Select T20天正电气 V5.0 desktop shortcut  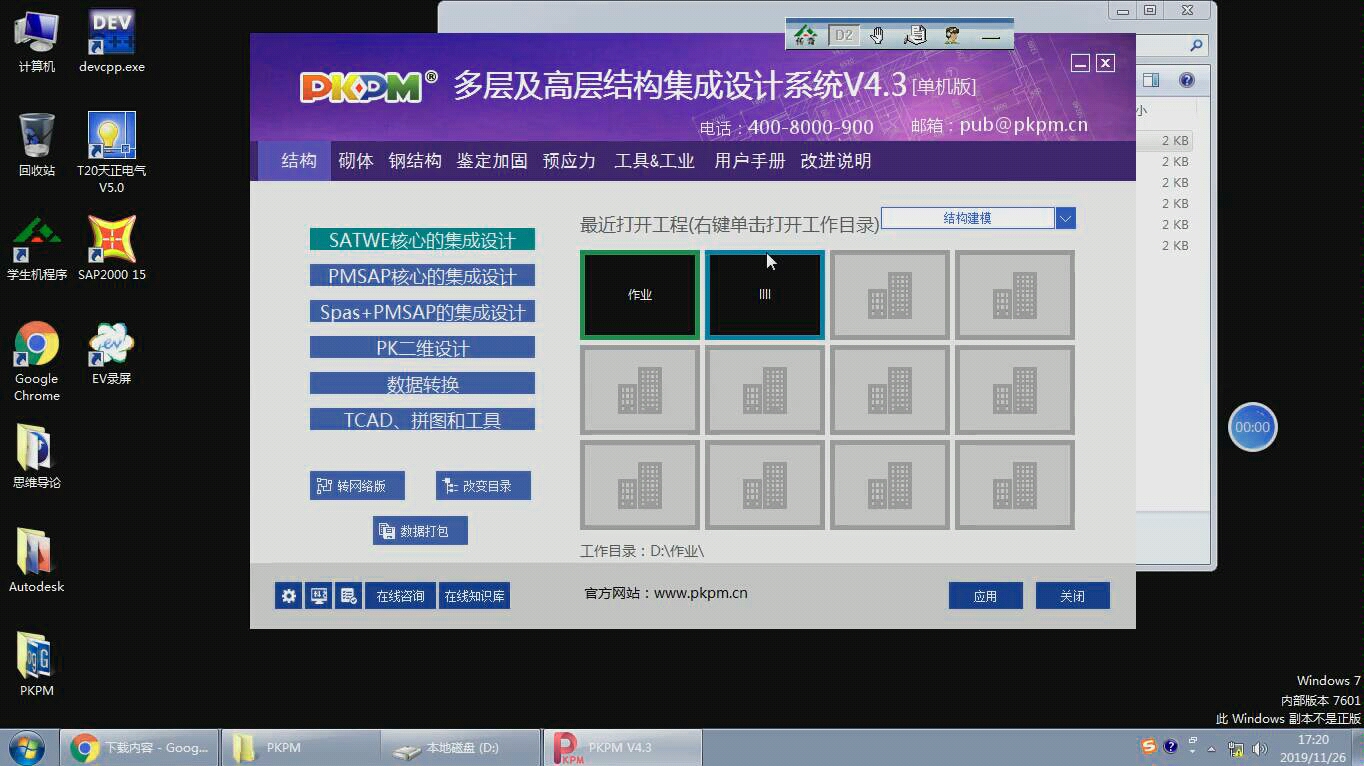tap(112, 152)
